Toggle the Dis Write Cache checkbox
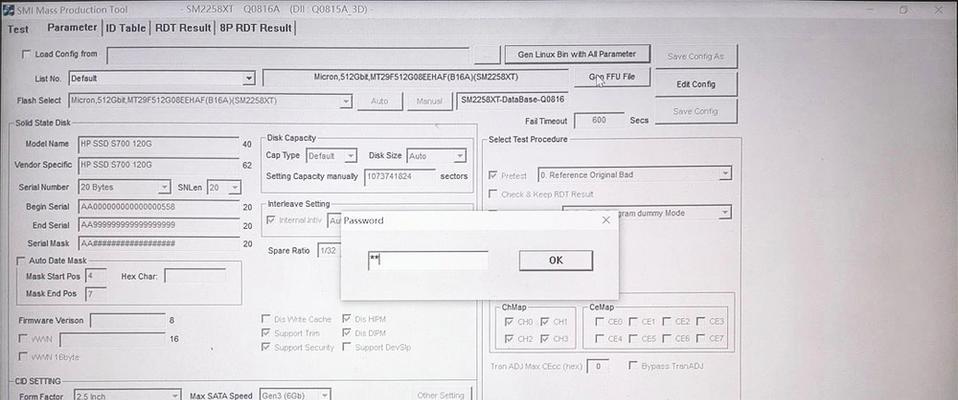 pyautogui.click(x=265, y=319)
